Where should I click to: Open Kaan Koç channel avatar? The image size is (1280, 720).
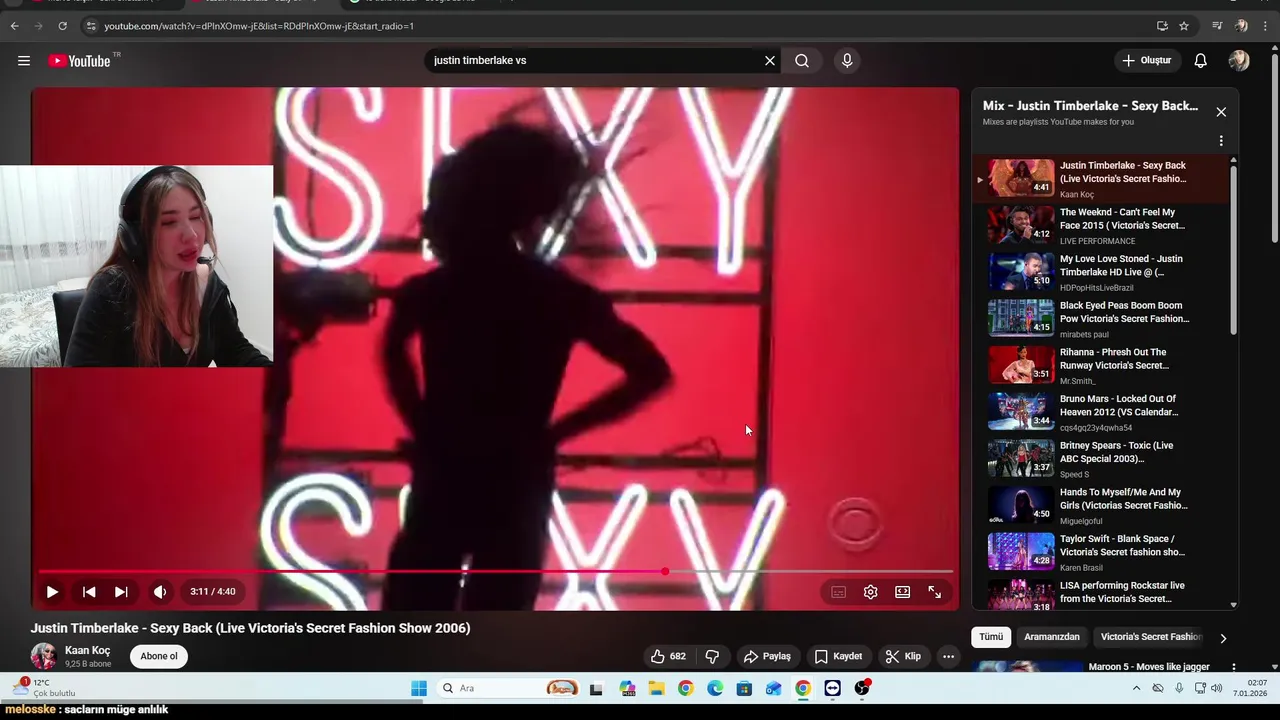44,656
